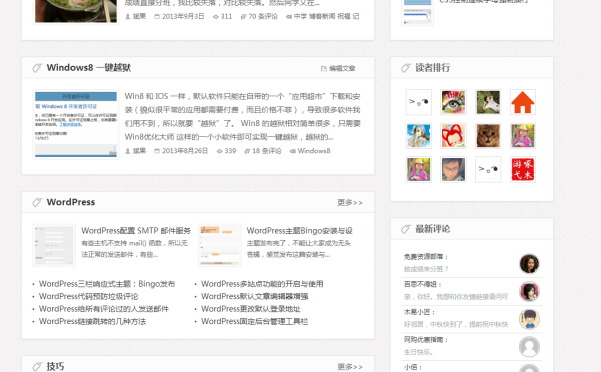This screenshot has width=601, height=372.
Task: Click the comment icon beside 18 条评论
Action: click(247, 151)
